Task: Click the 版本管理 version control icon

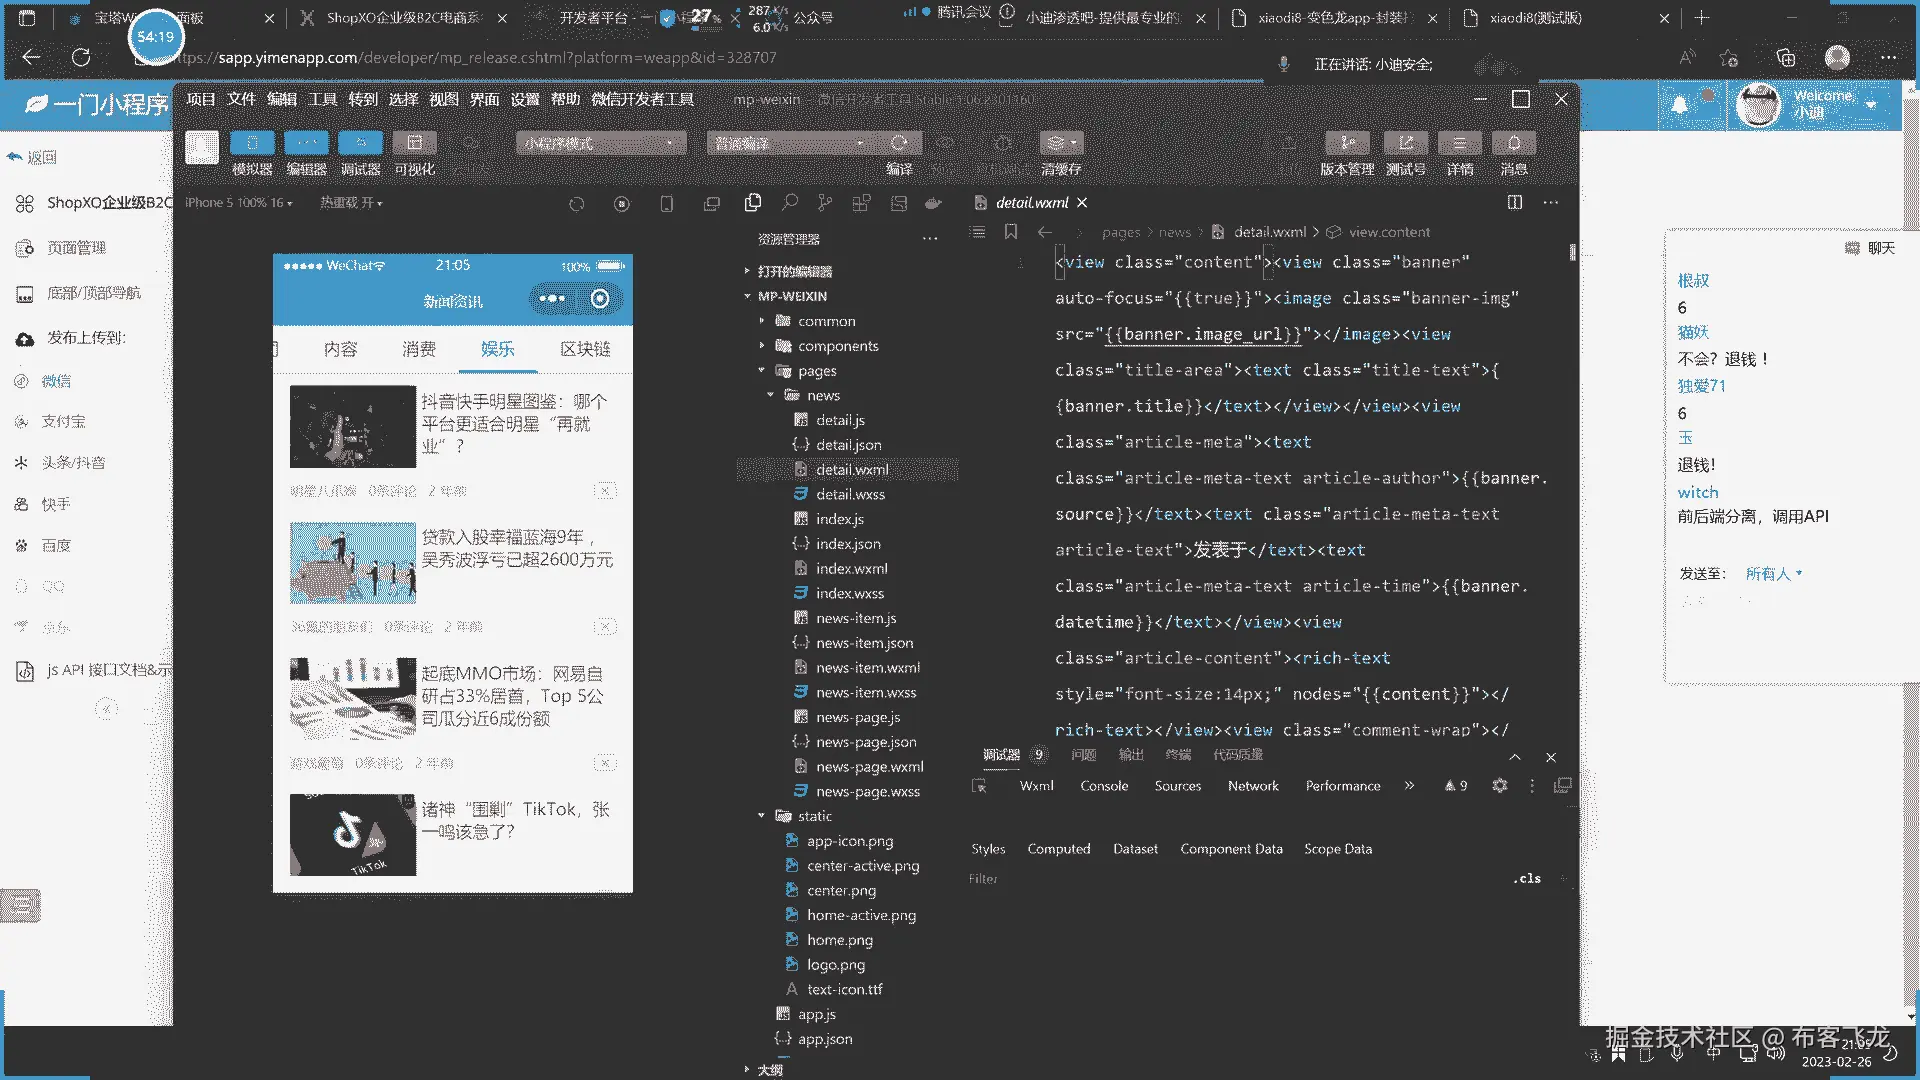Action: coord(1347,143)
